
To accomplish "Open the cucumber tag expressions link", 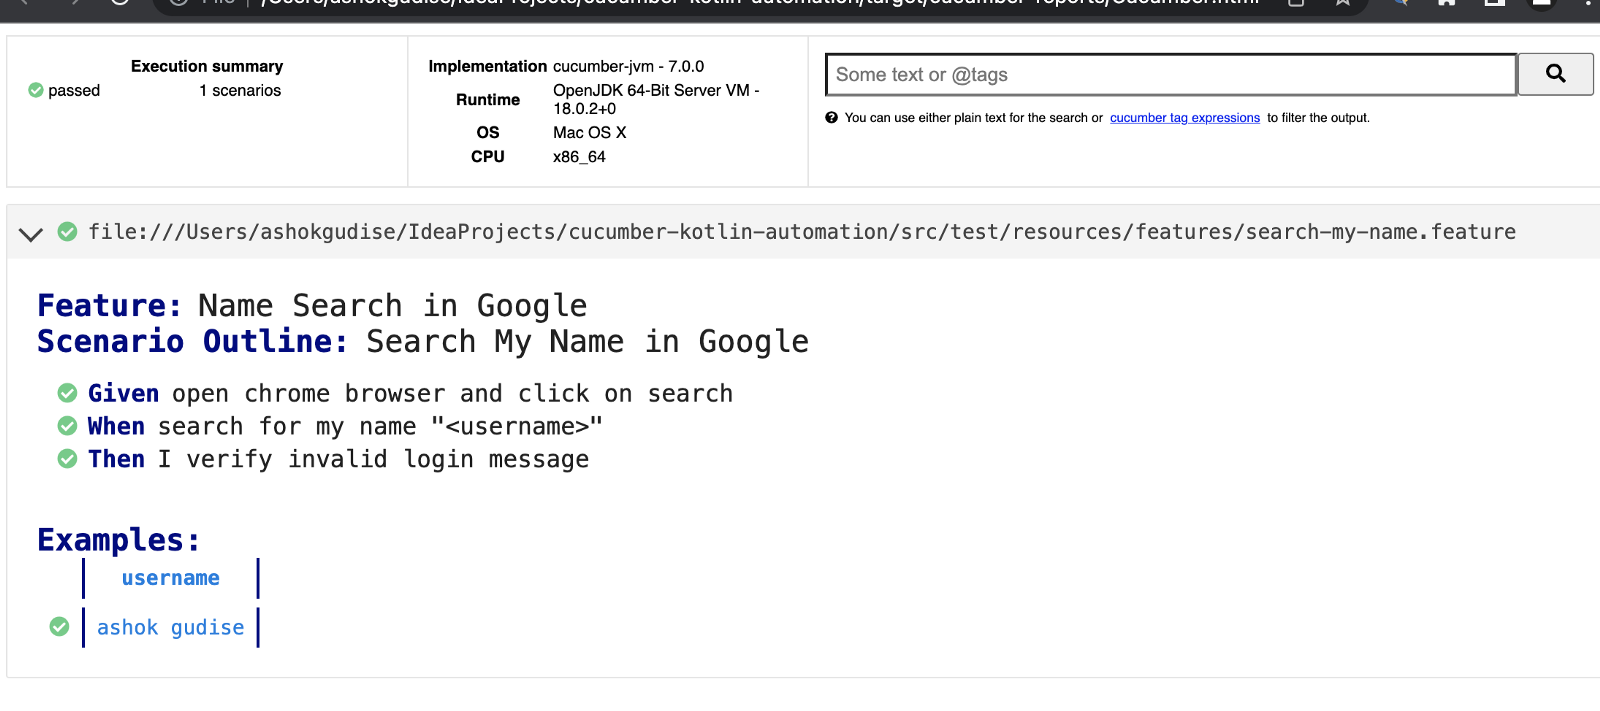I will pyautogui.click(x=1184, y=118).
